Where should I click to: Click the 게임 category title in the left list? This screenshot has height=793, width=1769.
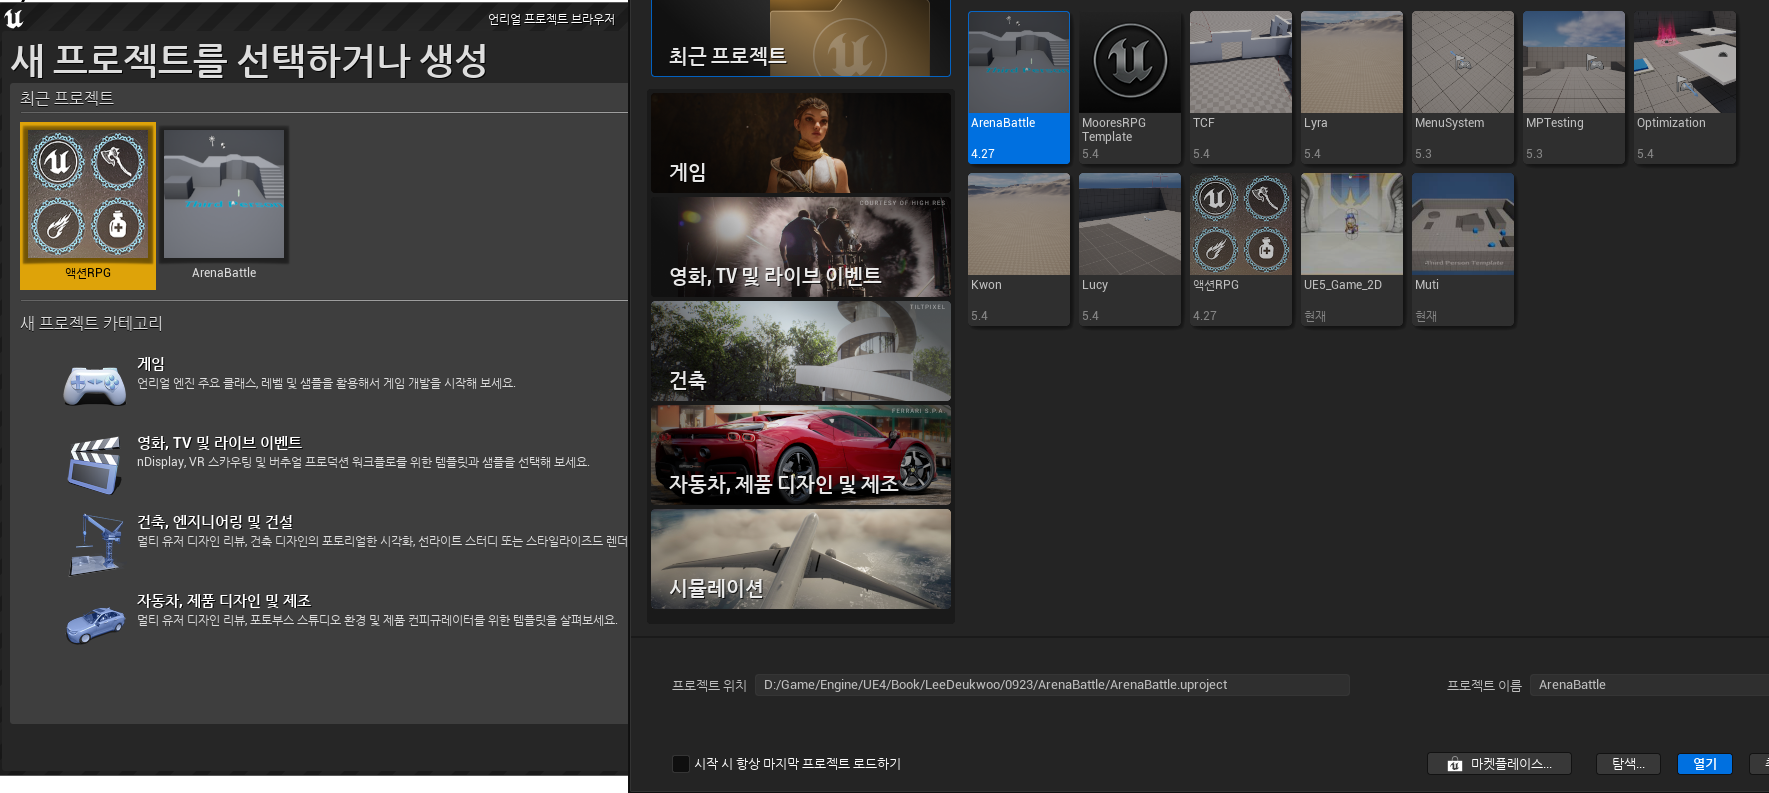(x=151, y=364)
